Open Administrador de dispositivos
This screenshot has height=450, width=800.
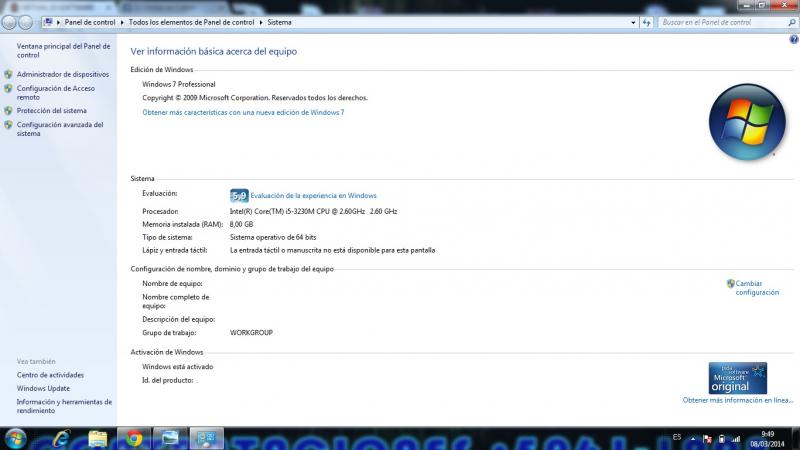pyautogui.click(x=63, y=74)
